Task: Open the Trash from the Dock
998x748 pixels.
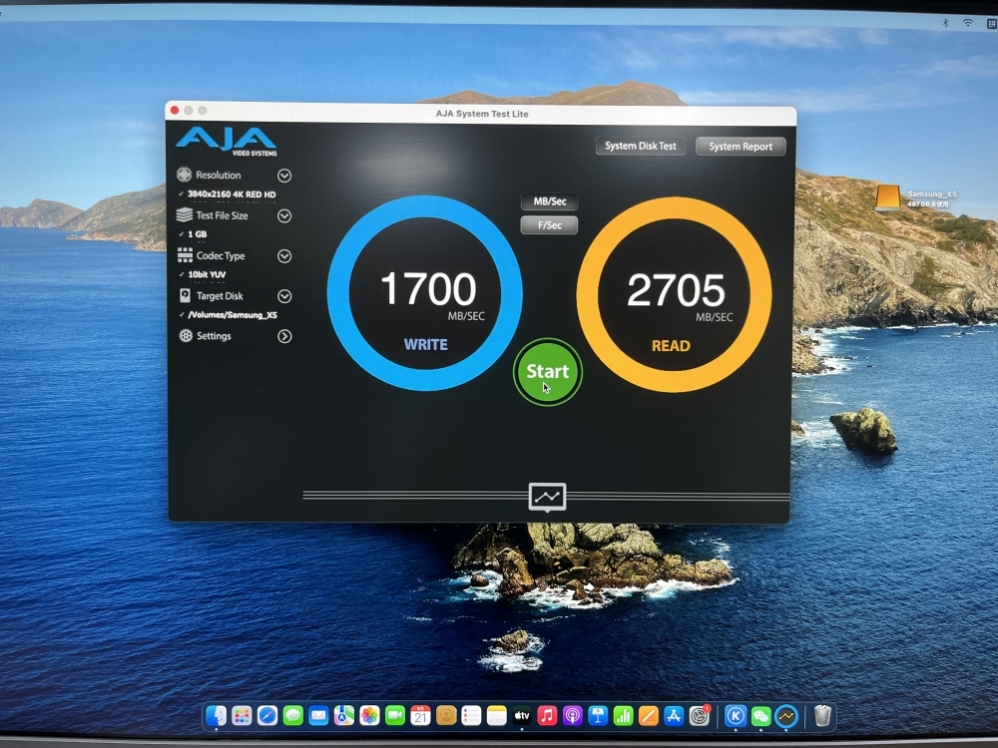Action: [x=822, y=716]
